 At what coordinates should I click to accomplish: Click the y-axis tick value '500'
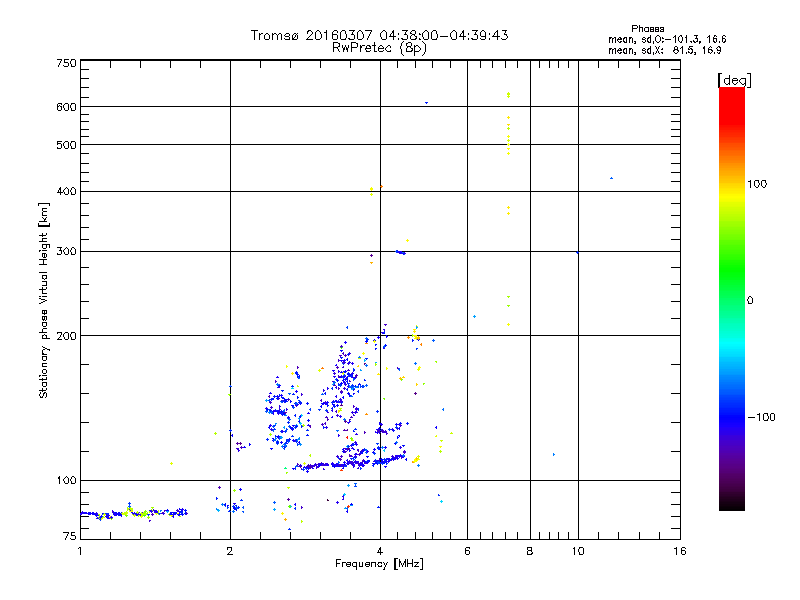click(x=66, y=145)
